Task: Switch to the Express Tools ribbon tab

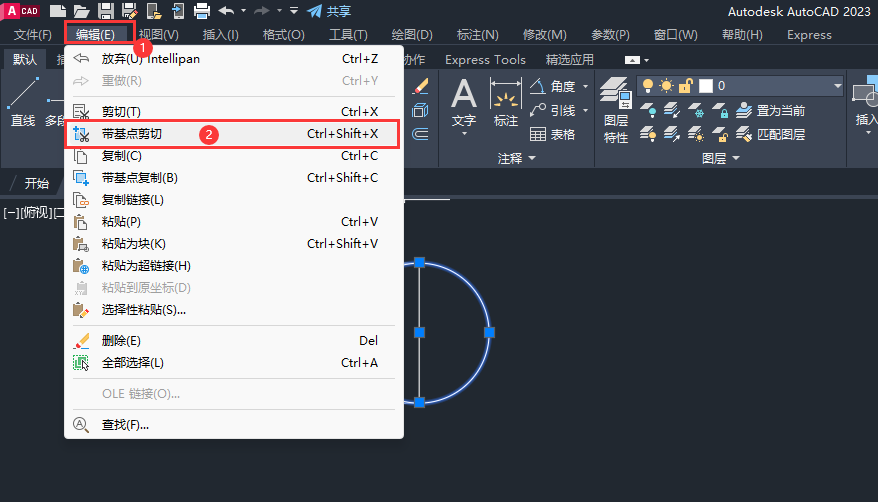Action: click(x=485, y=59)
